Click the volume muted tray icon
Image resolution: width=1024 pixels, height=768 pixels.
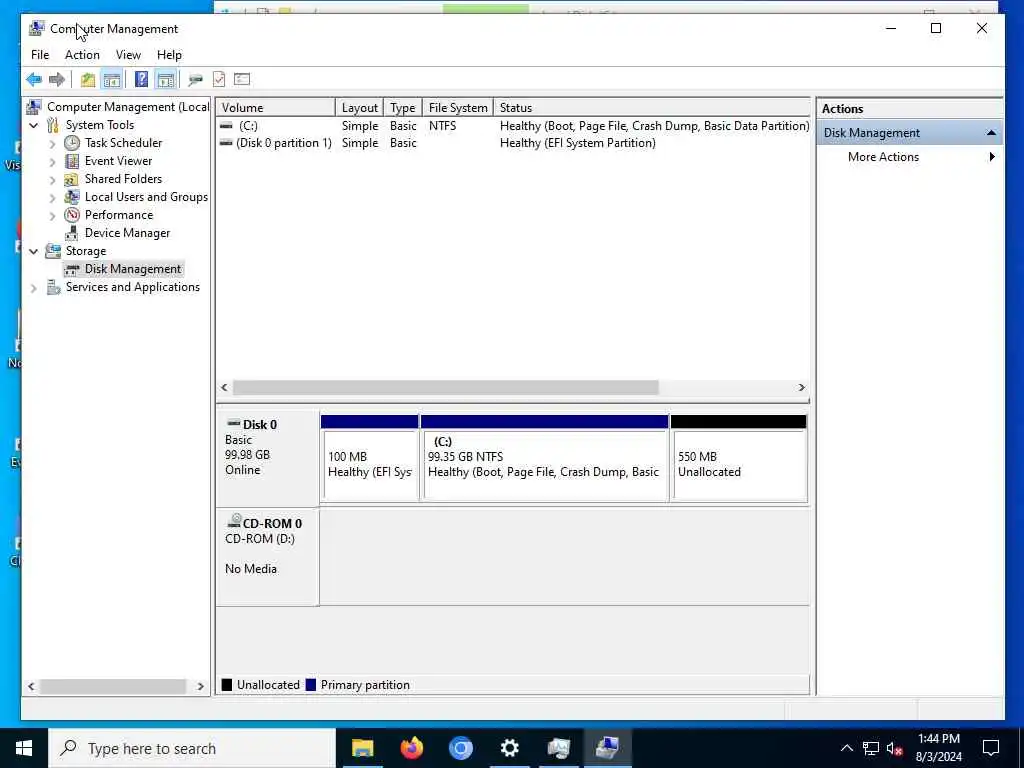pyautogui.click(x=895, y=748)
